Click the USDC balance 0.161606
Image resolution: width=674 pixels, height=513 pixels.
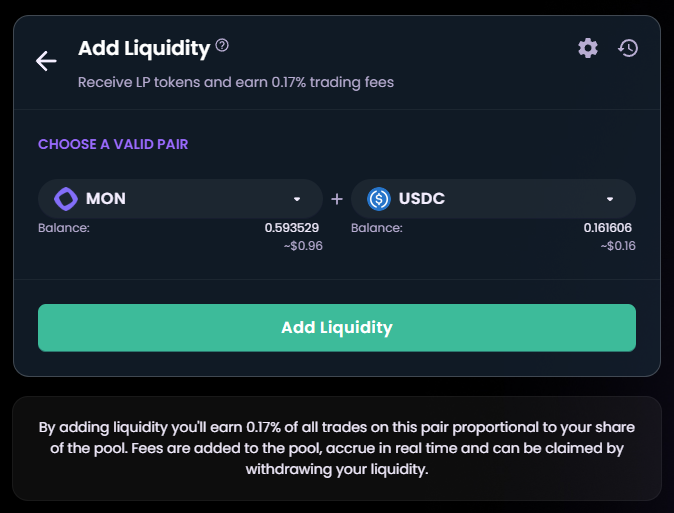click(x=607, y=228)
